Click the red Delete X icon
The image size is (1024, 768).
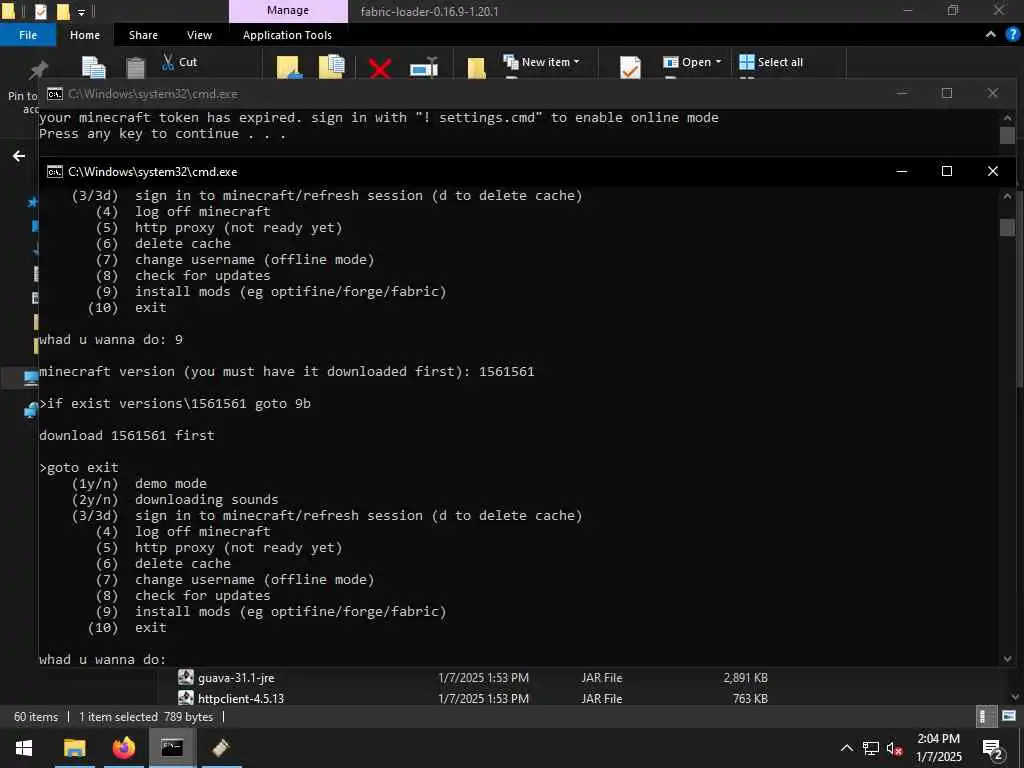click(x=379, y=68)
